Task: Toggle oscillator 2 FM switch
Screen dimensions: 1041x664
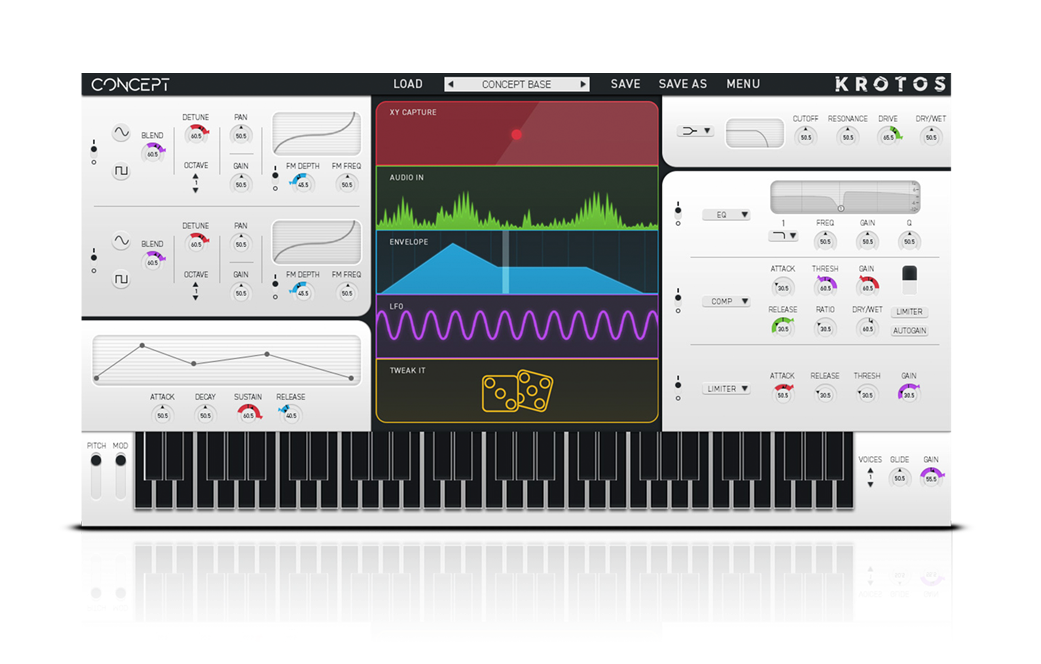Action: [x=275, y=288]
